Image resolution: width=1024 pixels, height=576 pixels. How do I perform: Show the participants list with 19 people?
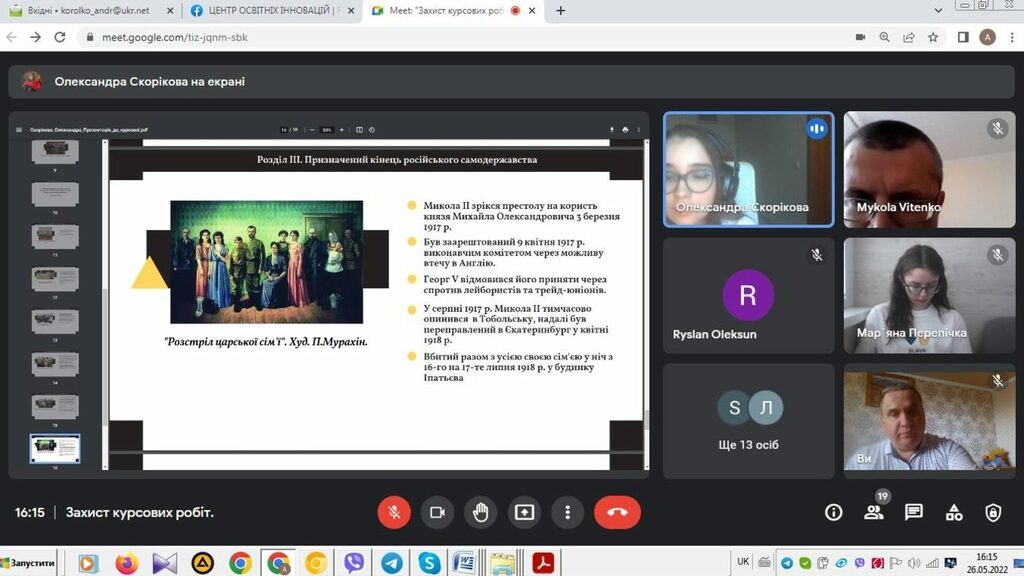tap(874, 512)
